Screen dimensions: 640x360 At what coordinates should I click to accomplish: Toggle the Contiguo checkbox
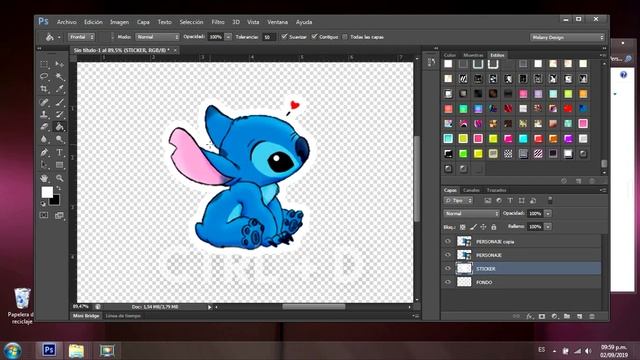(x=314, y=37)
